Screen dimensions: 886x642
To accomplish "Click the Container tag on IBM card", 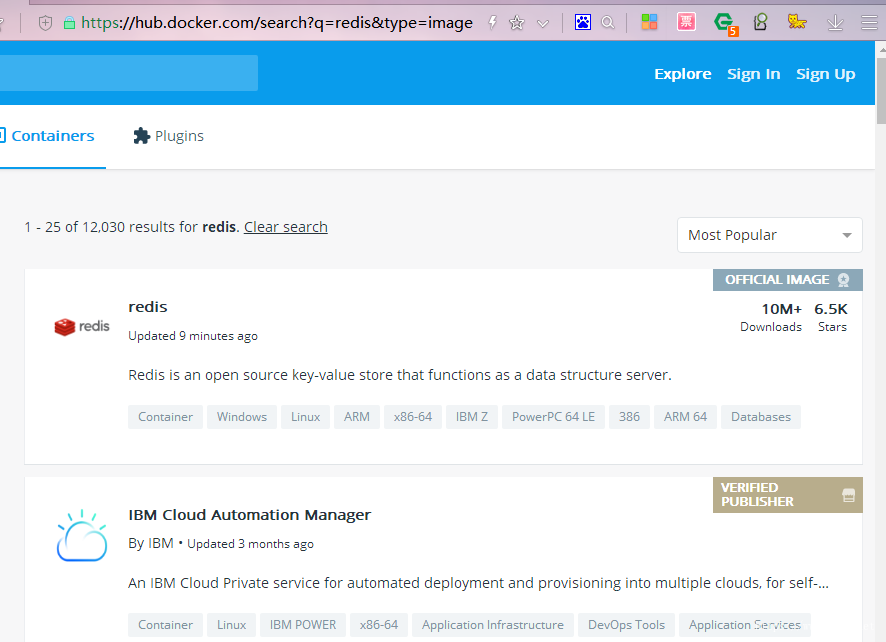I will [x=166, y=625].
